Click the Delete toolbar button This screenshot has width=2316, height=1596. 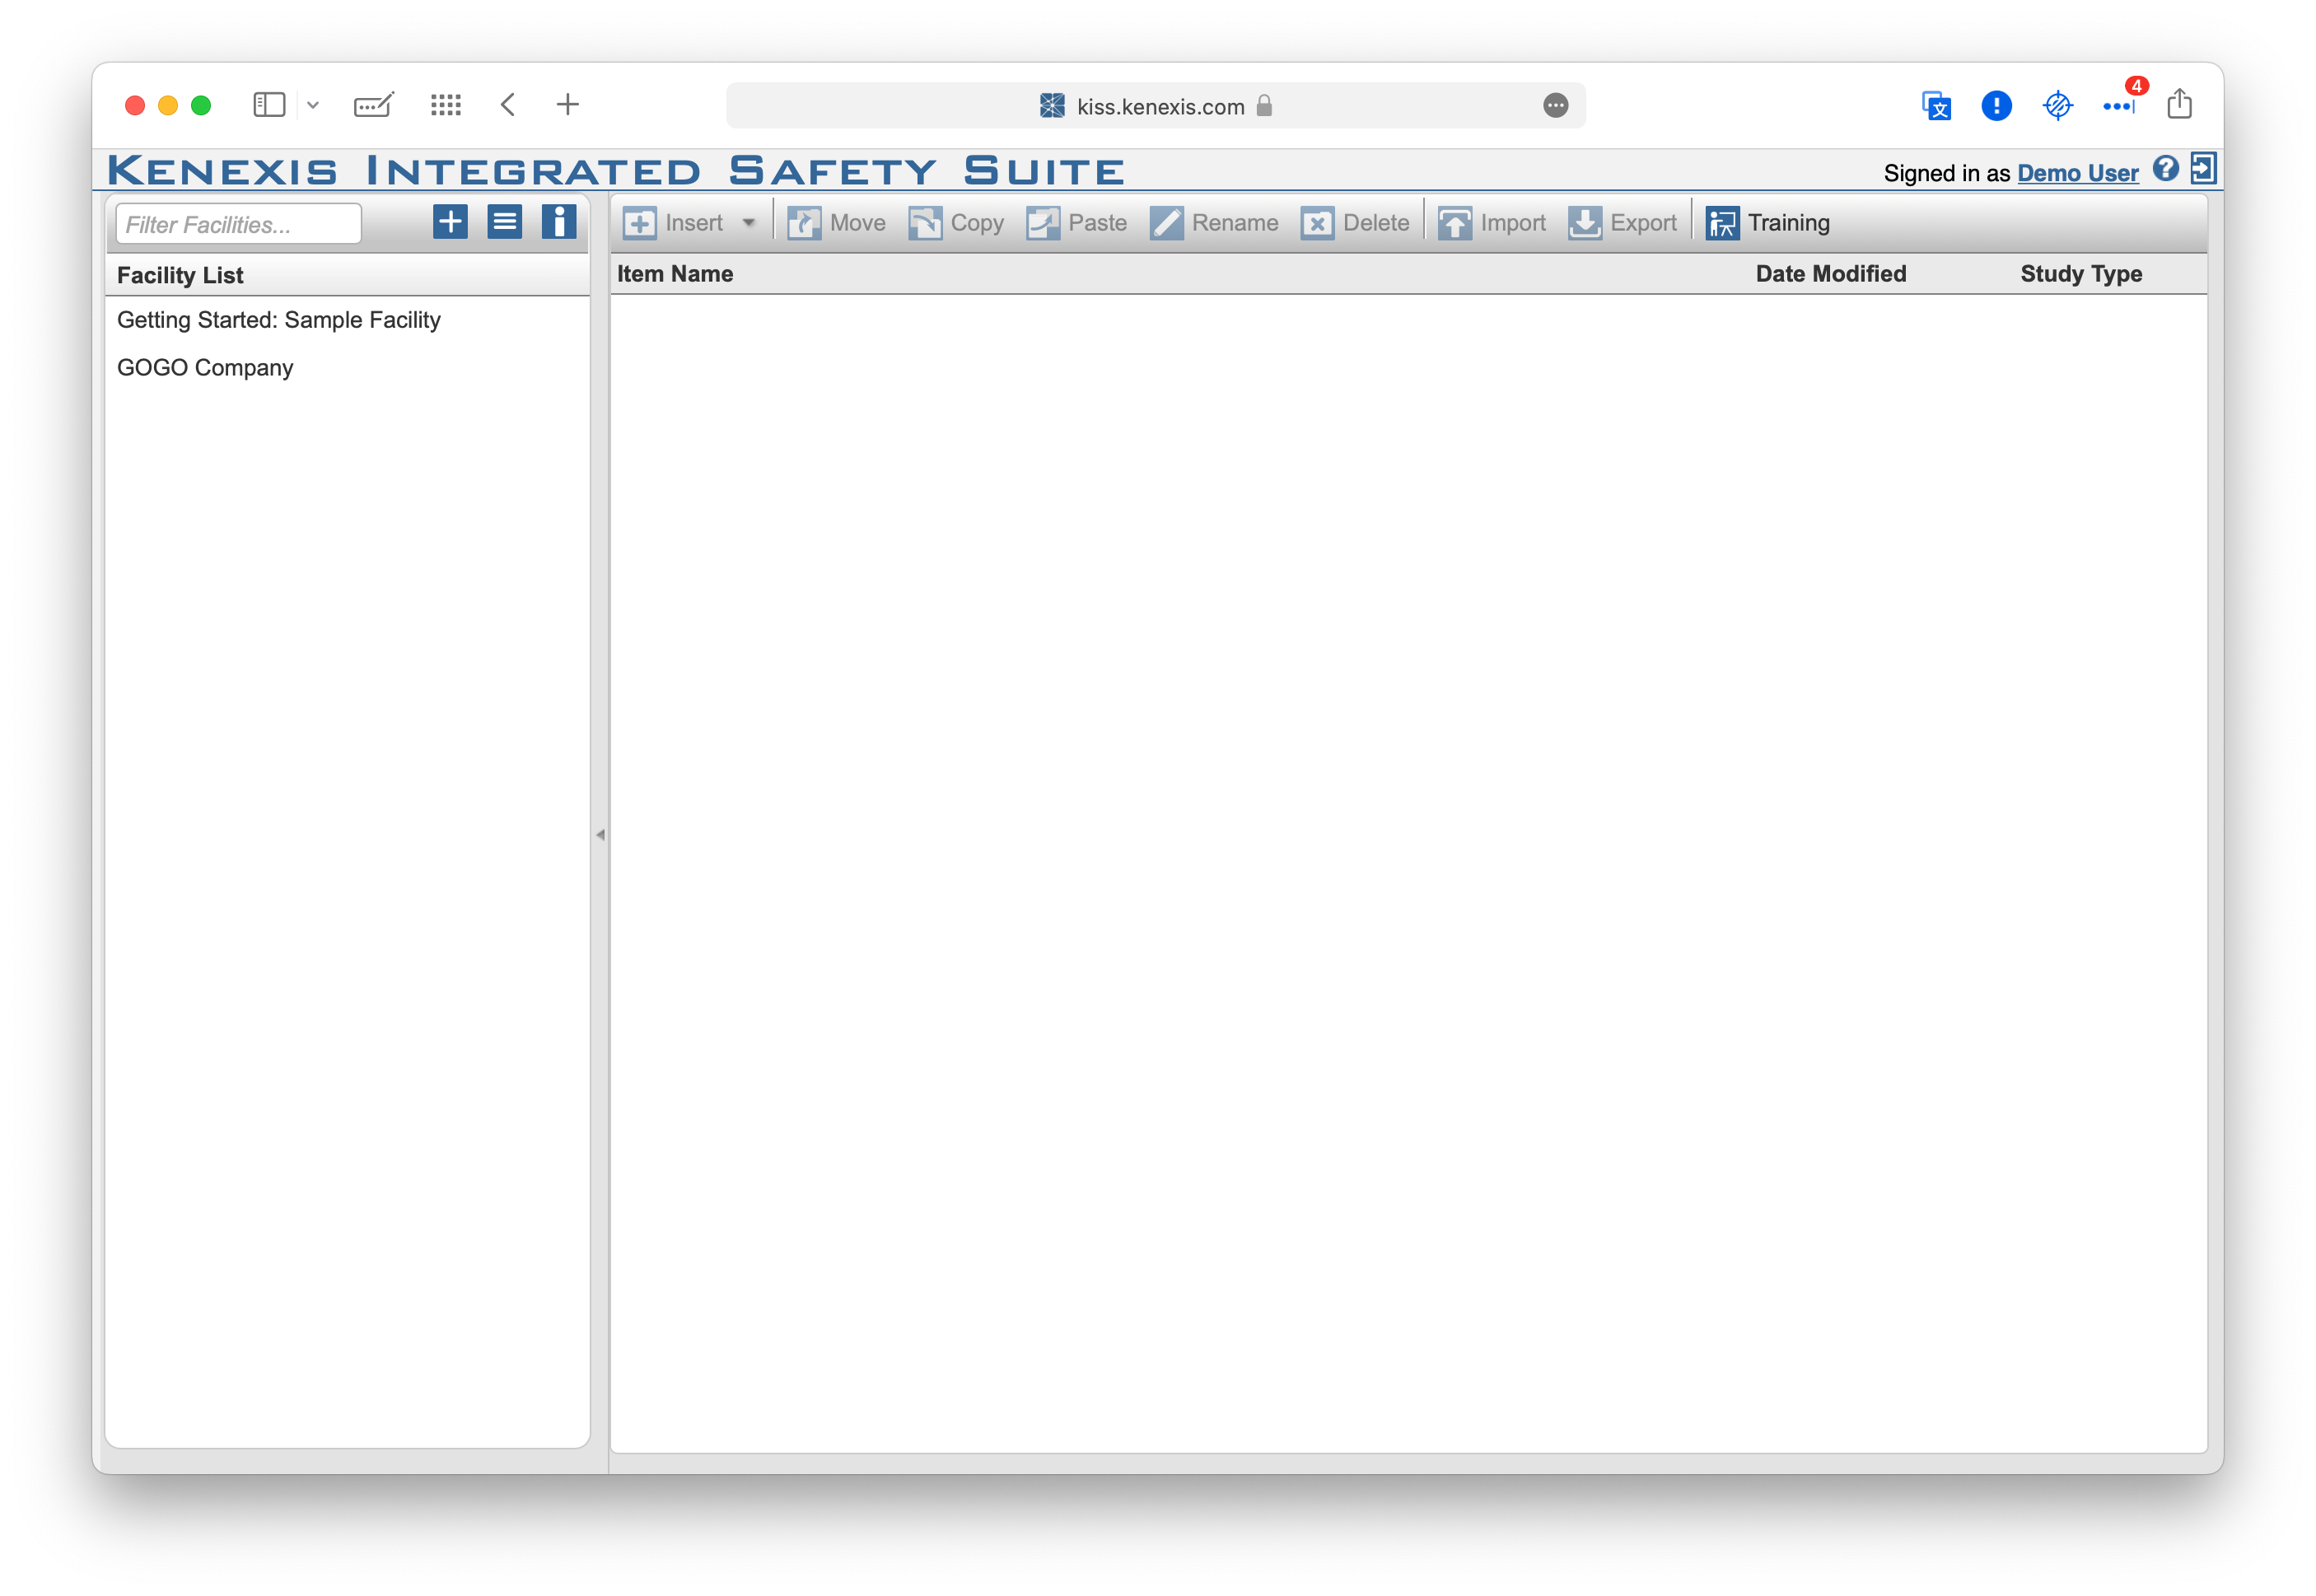[x=1355, y=223]
